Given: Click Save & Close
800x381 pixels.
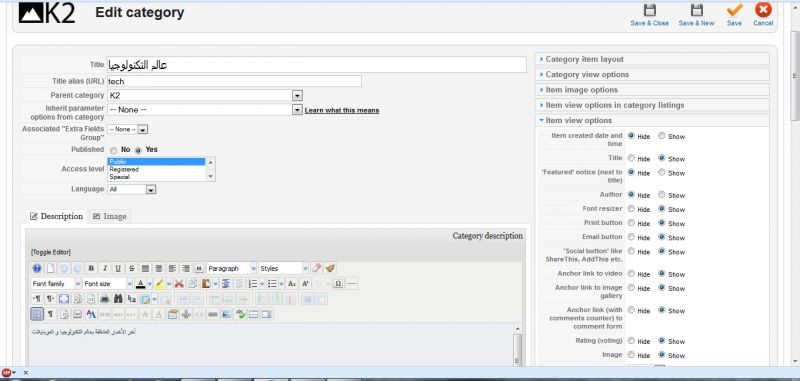Looking at the screenshot, I should [x=649, y=15].
